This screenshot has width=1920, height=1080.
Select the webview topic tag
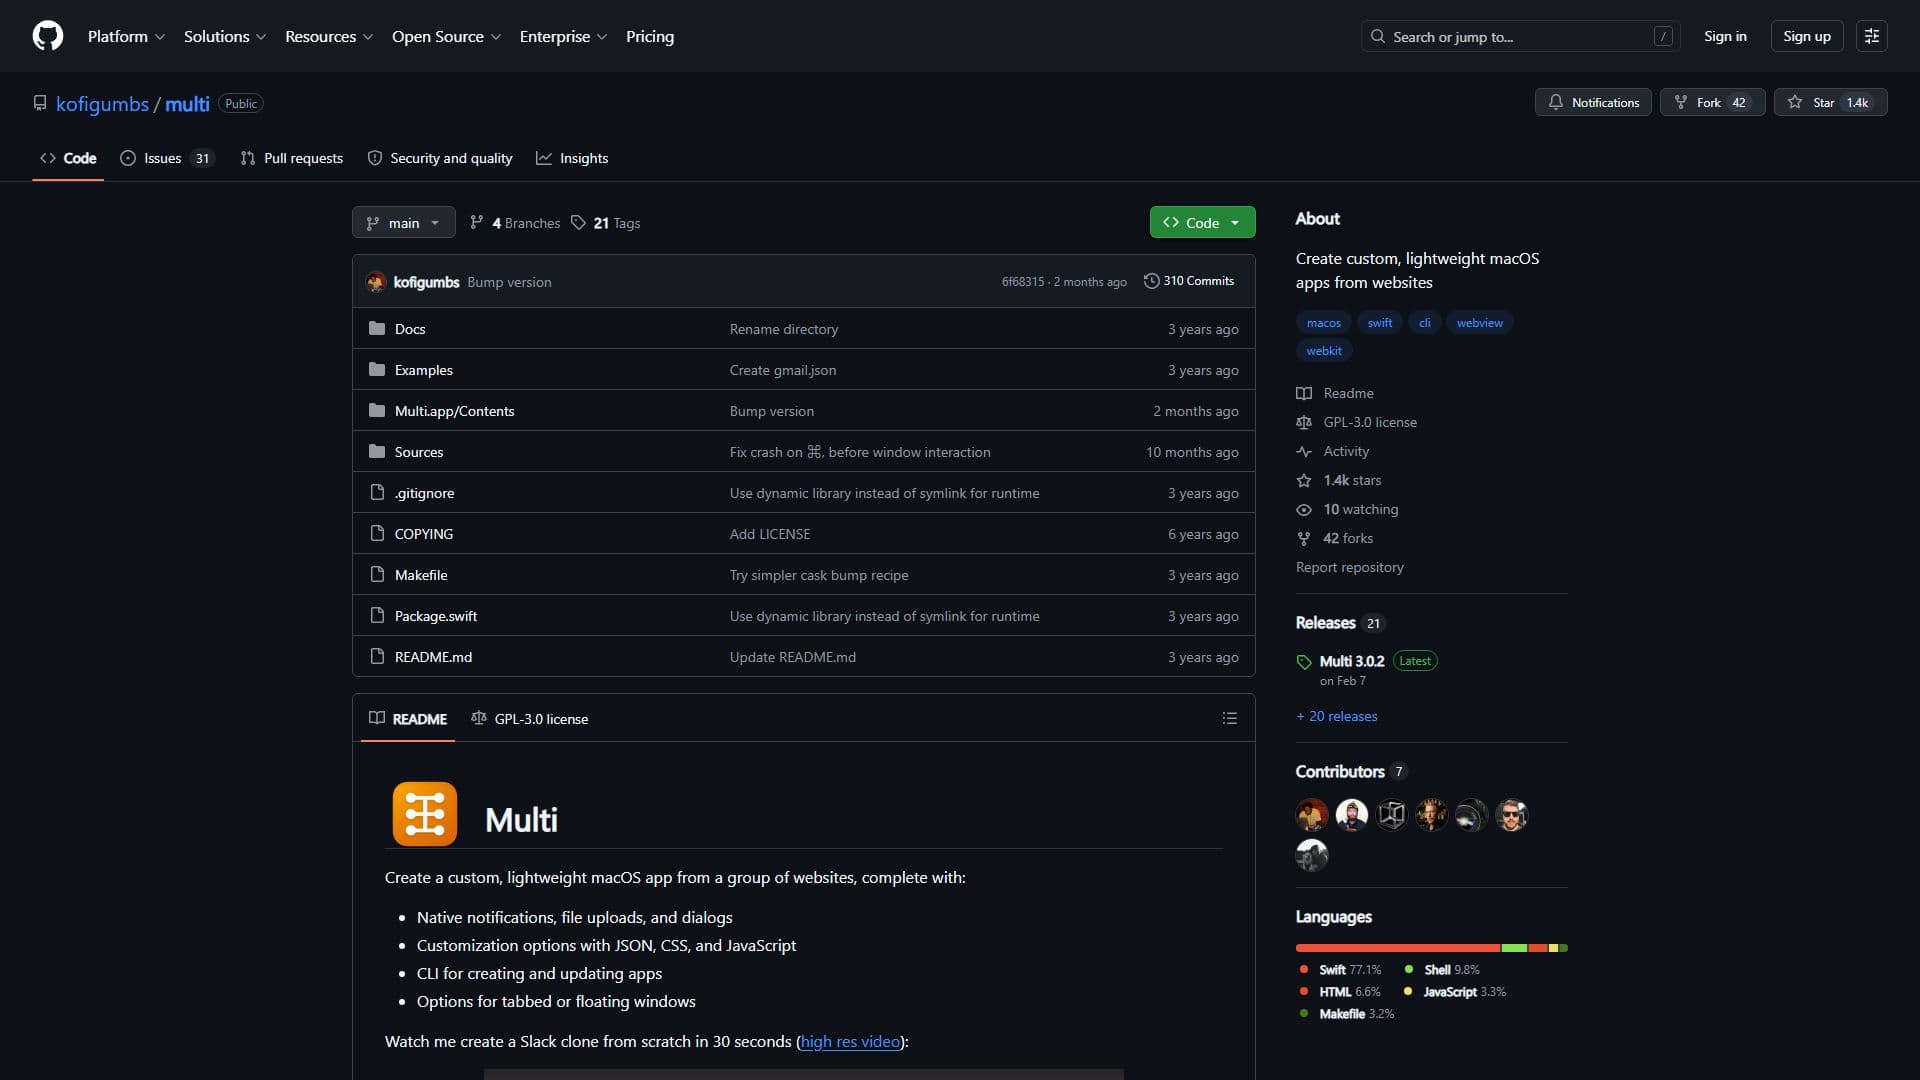click(1479, 322)
